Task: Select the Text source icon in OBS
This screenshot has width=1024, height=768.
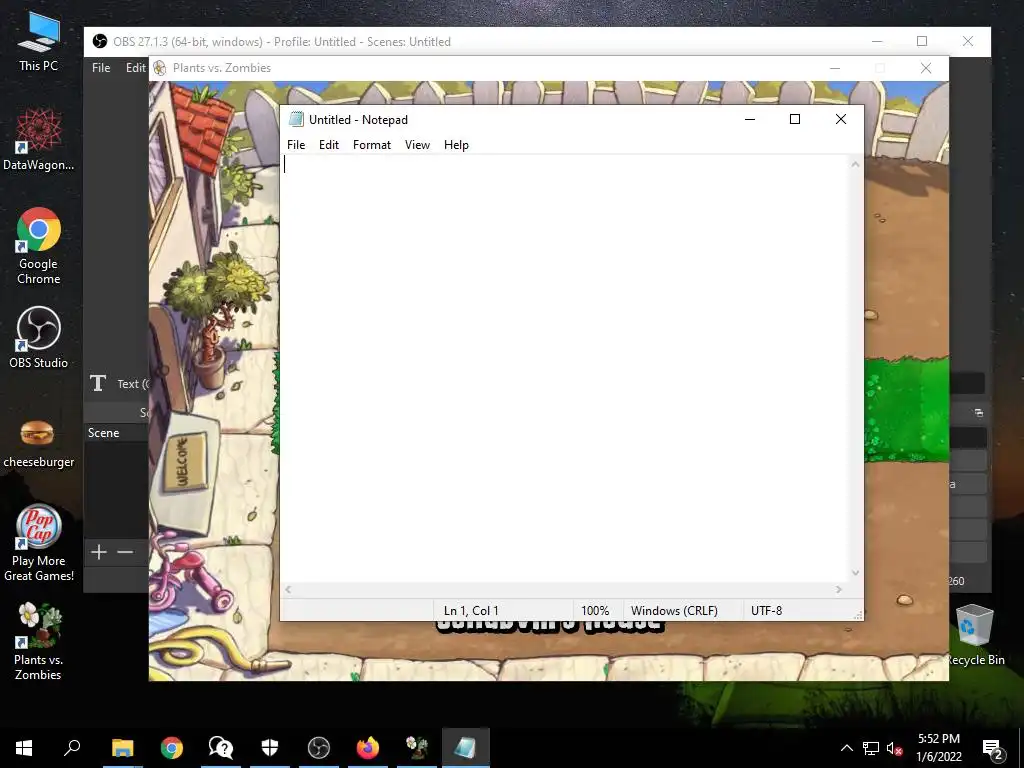Action: pos(98,383)
